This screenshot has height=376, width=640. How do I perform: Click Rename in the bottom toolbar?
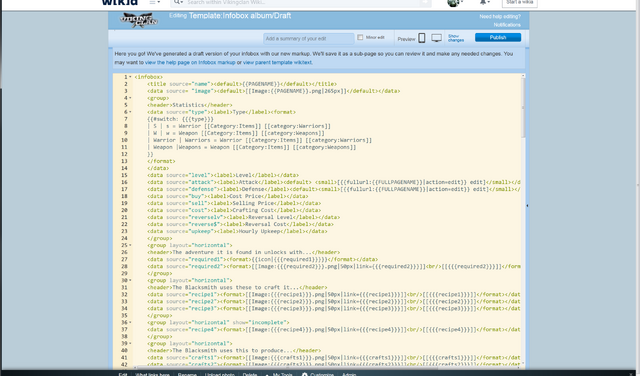click(x=187, y=374)
